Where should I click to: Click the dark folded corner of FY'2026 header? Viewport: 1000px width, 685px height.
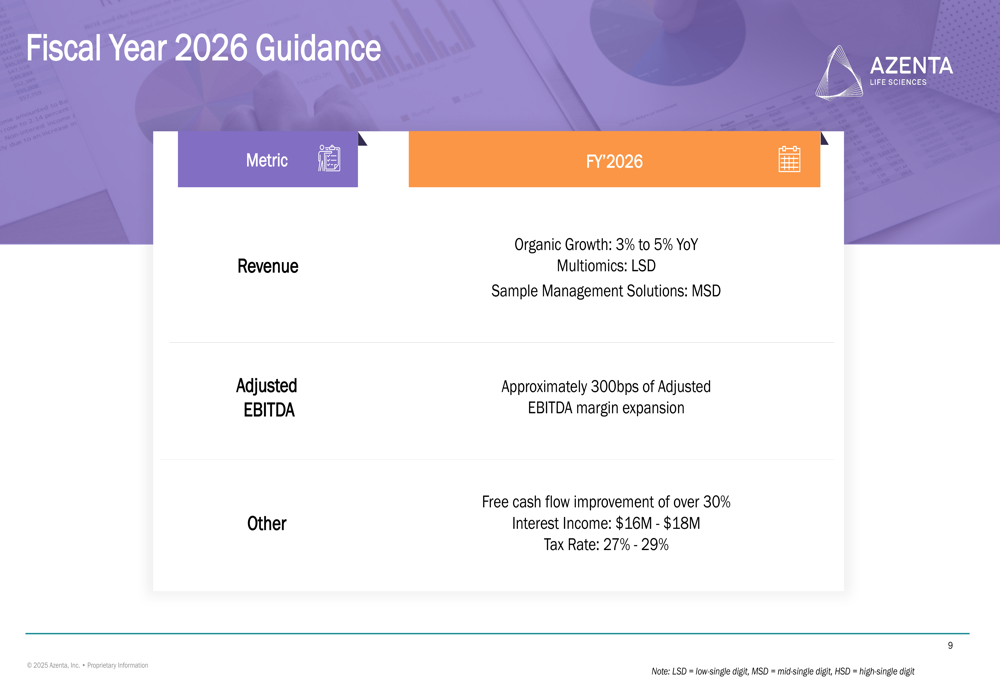click(x=824, y=139)
